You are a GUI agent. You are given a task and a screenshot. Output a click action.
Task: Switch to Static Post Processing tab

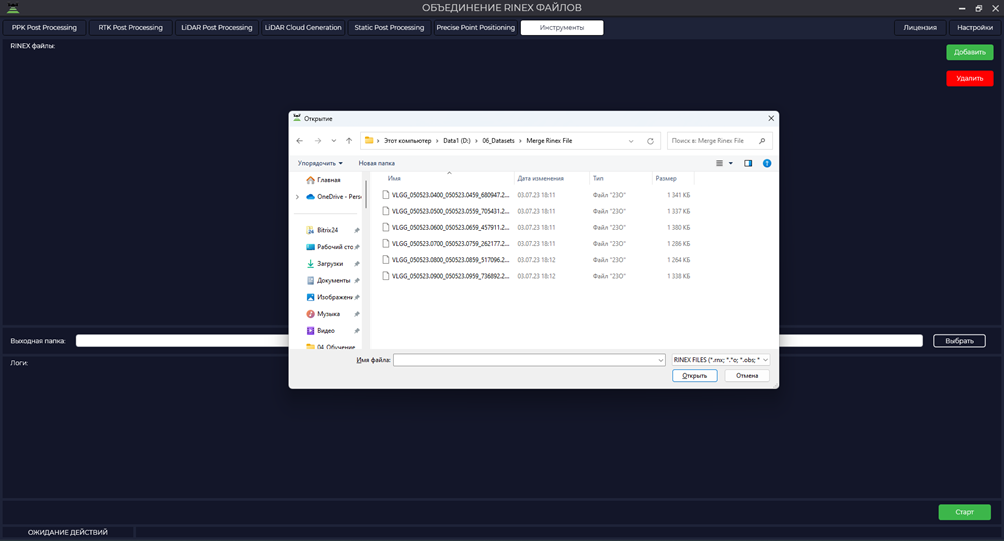(389, 28)
